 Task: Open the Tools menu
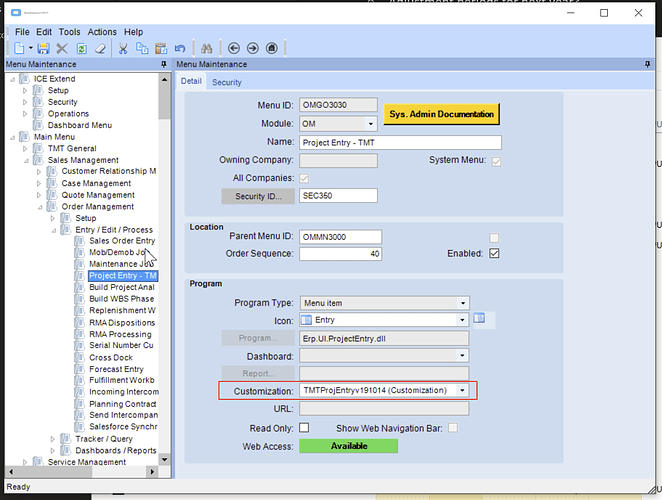69,32
